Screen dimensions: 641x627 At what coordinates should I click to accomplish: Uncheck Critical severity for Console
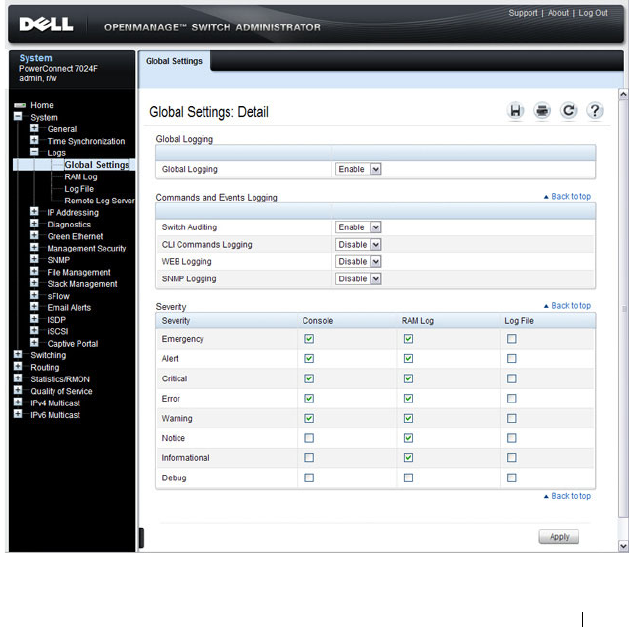[309, 378]
